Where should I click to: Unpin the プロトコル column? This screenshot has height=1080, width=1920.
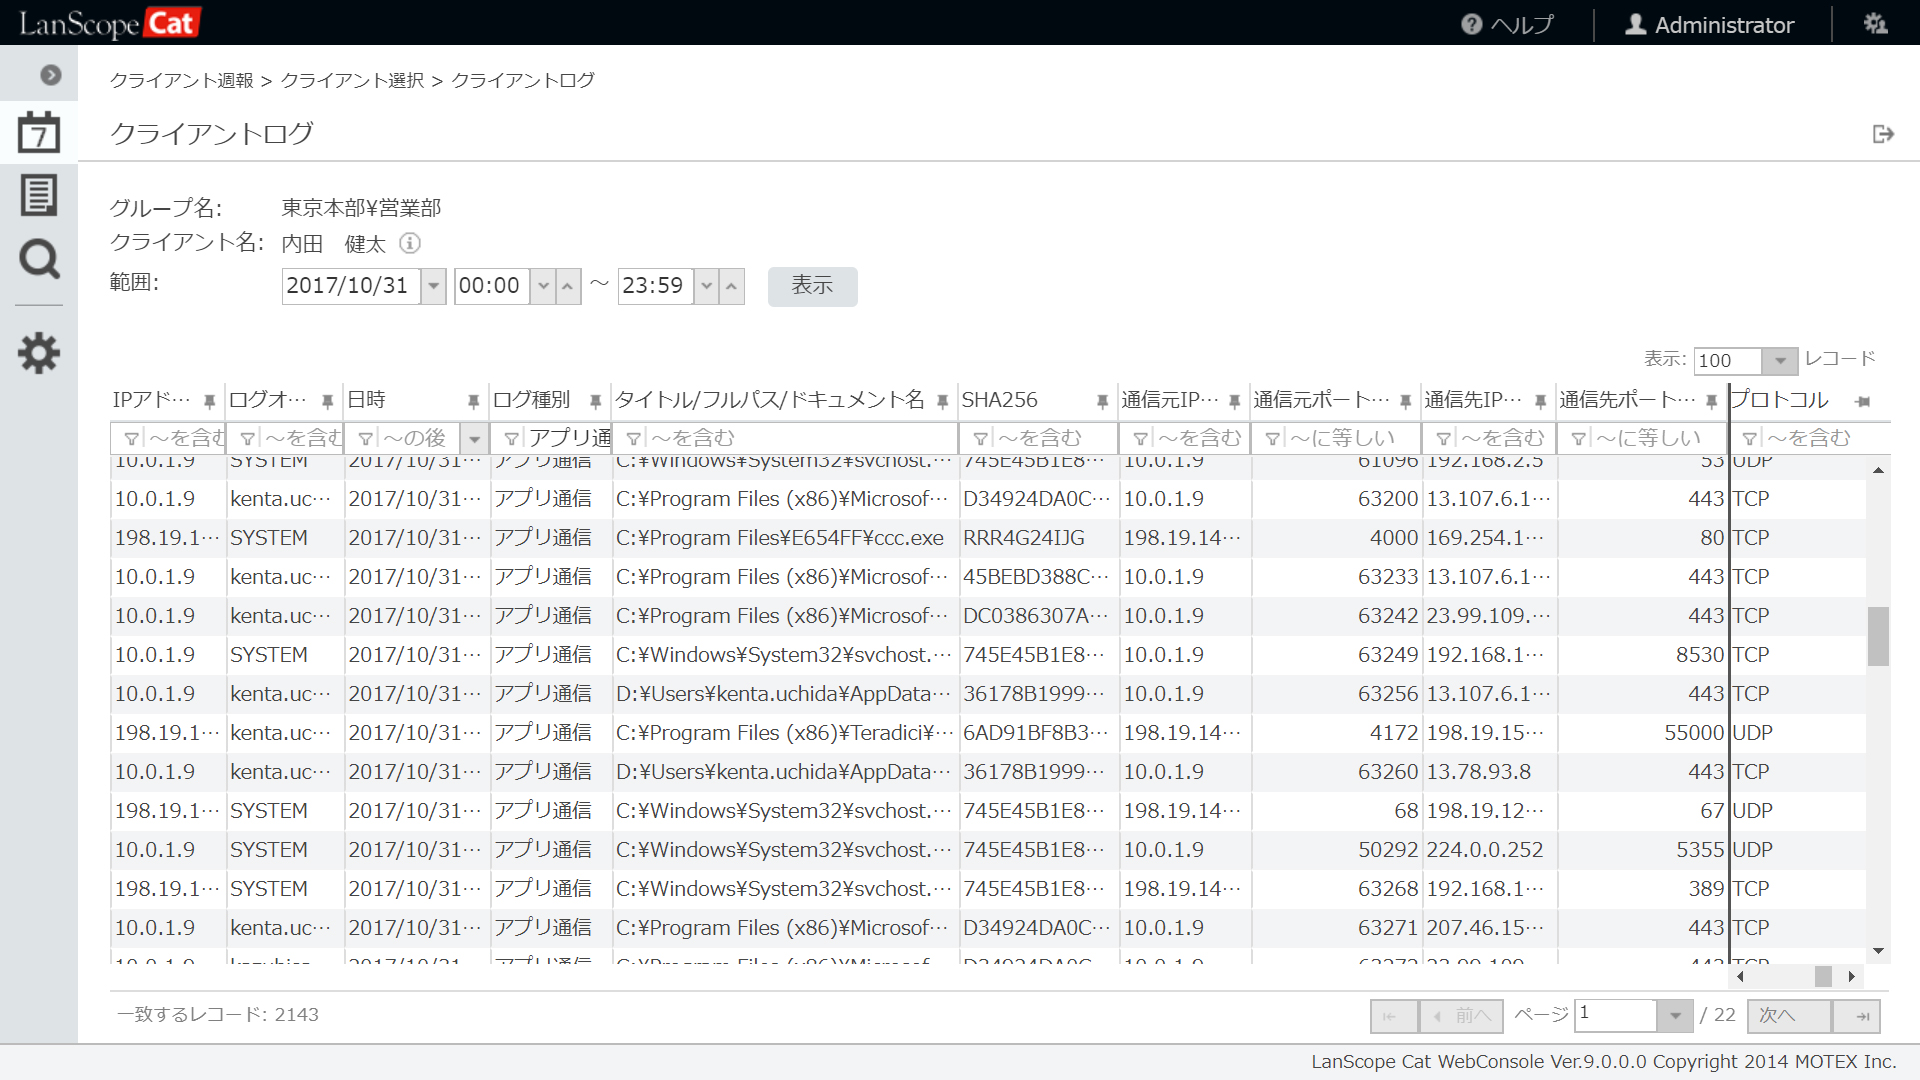coord(1862,401)
